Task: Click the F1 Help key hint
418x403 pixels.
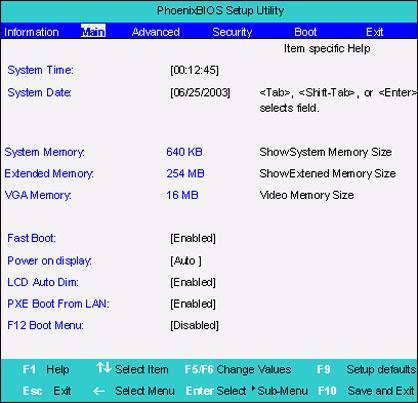Action: tap(46, 369)
